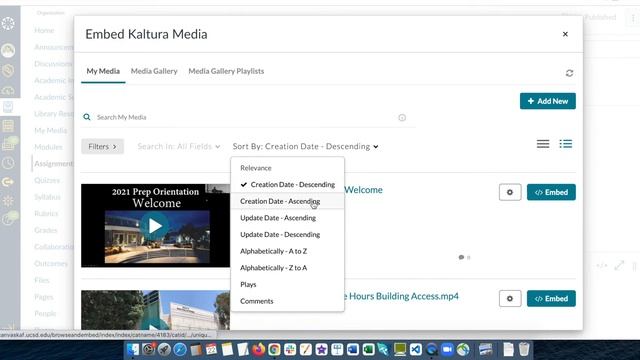Open the Welcome video title link
640x360 pixels.
click(x=364, y=190)
